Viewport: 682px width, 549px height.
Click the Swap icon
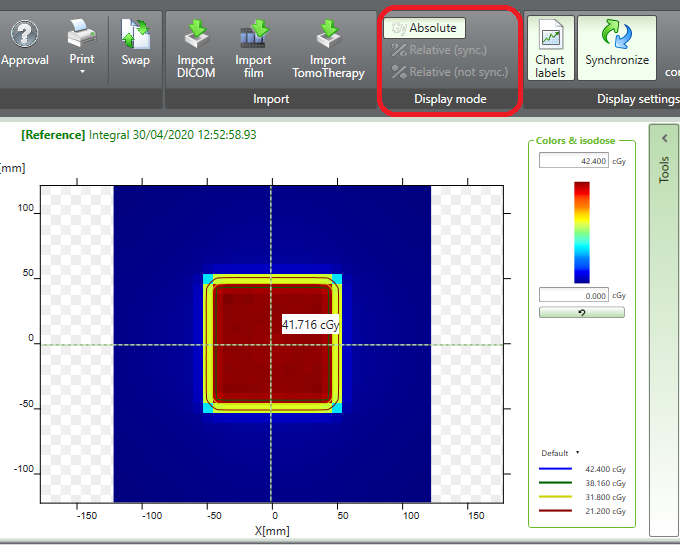point(136,33)
